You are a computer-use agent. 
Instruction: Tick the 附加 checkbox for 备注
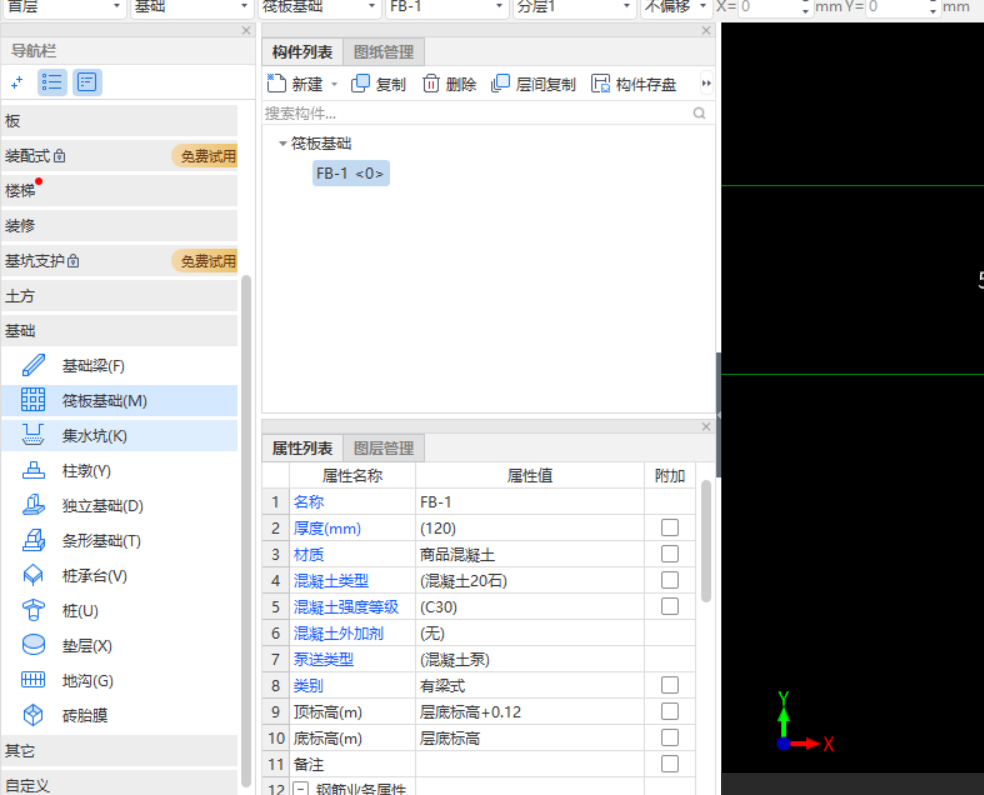[670, 764]
